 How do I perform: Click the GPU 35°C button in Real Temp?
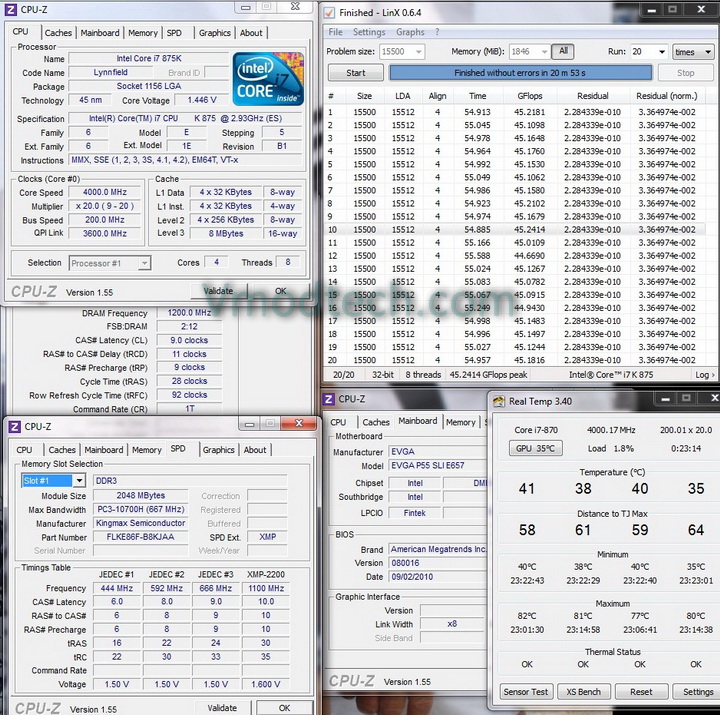pos(535,448)
